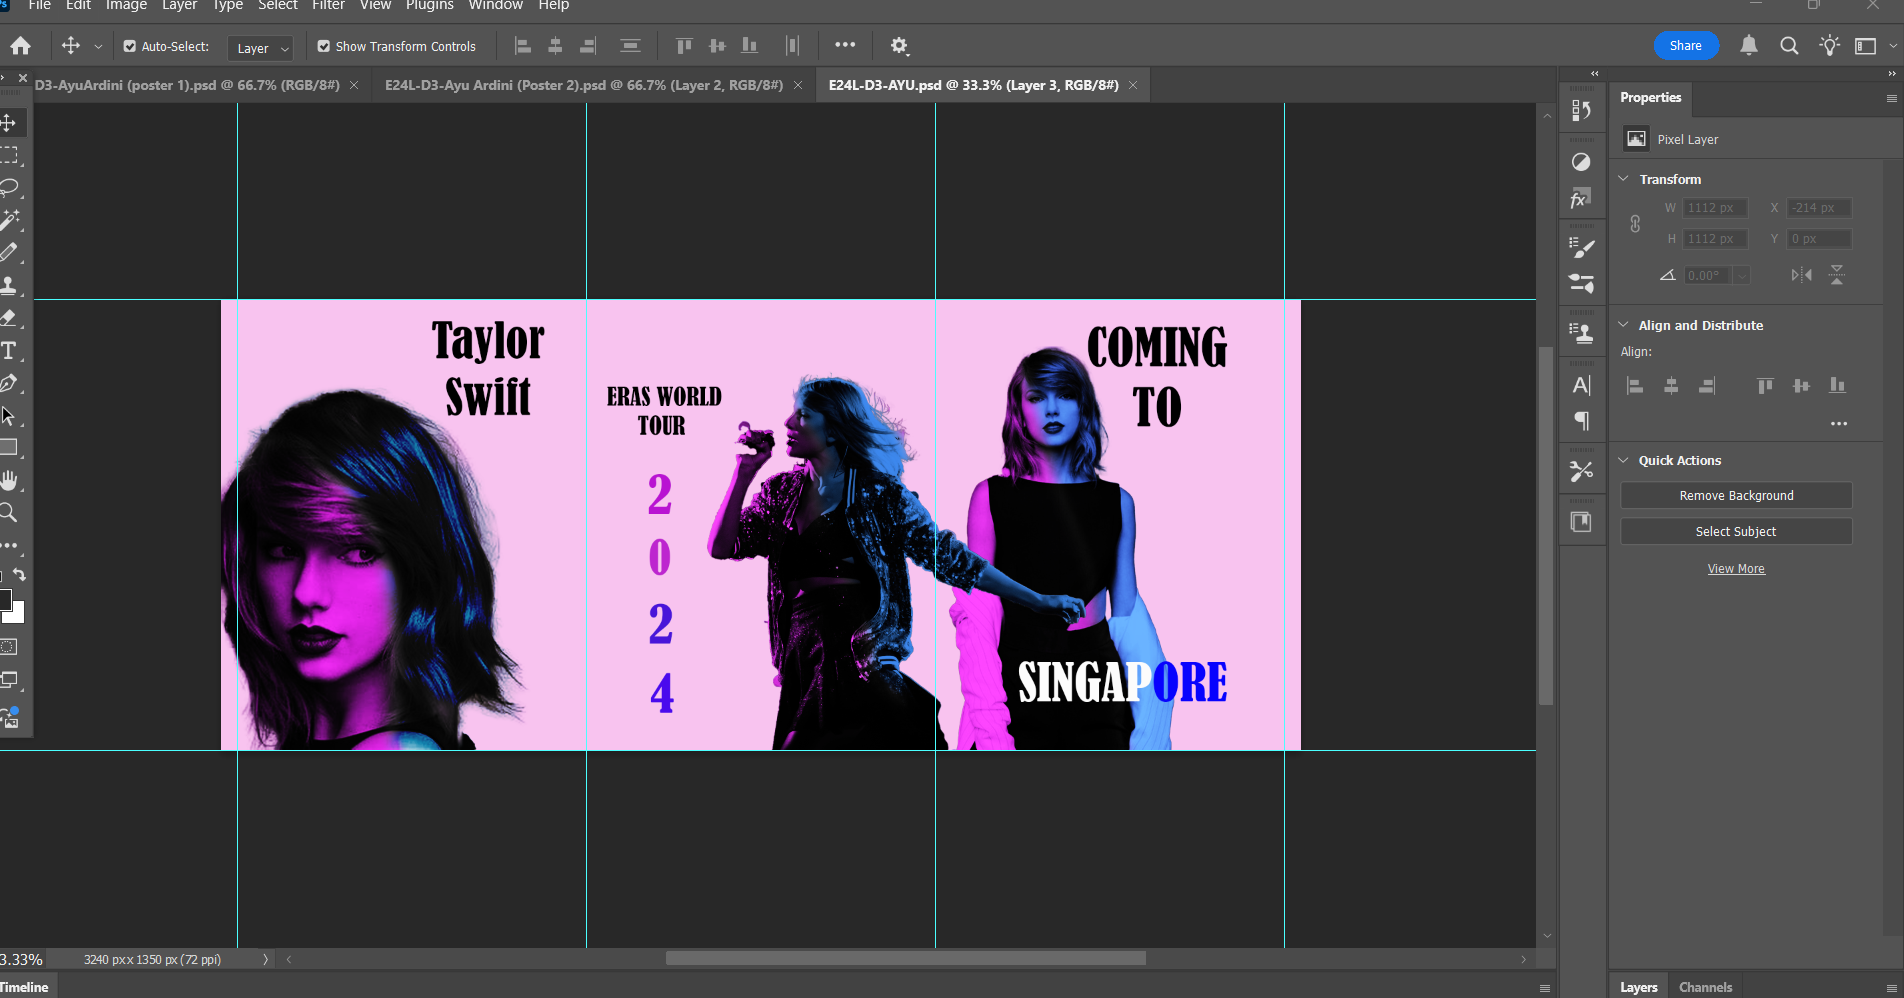Open the Filter menu
Viewport: 1904px width, 998px height.
tap(328, 6)
